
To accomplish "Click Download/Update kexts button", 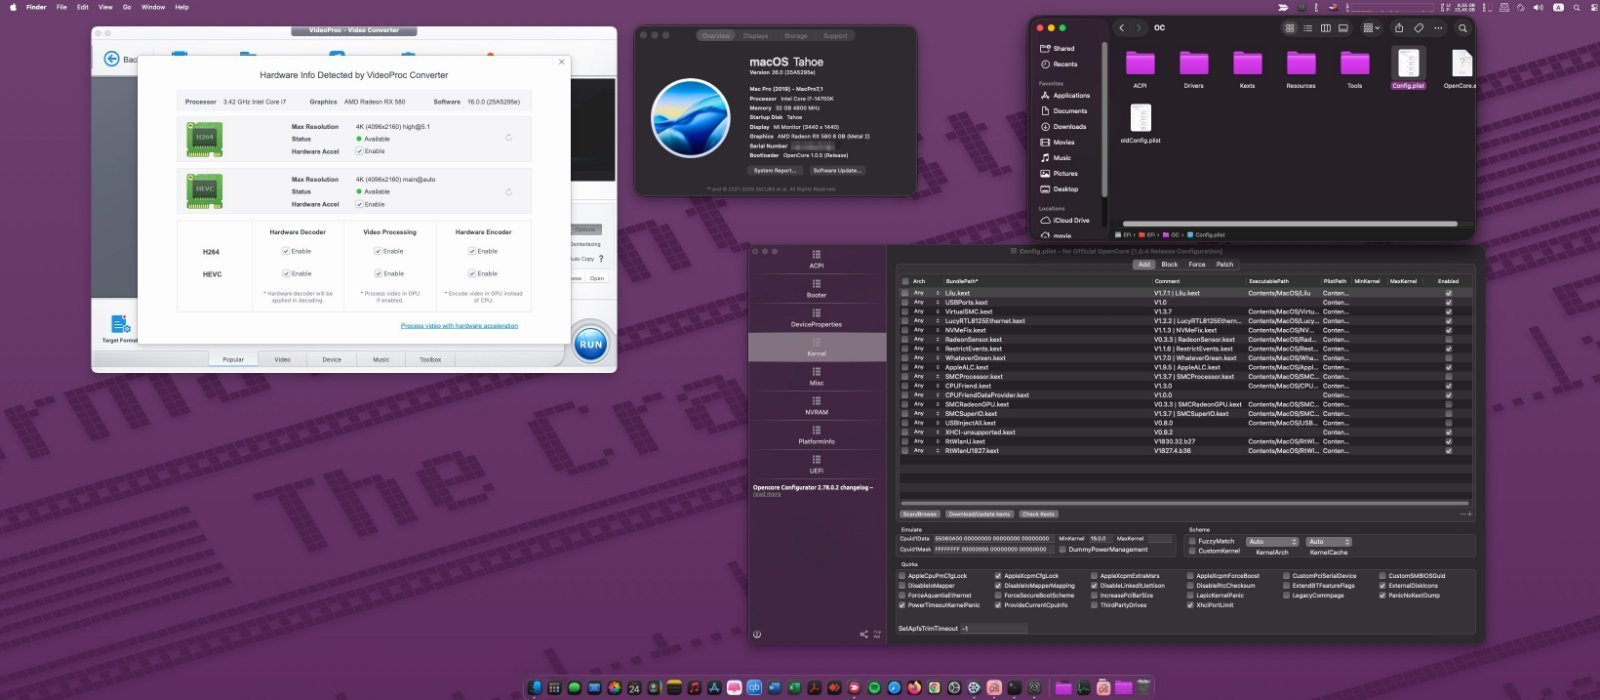I will 979,514.
